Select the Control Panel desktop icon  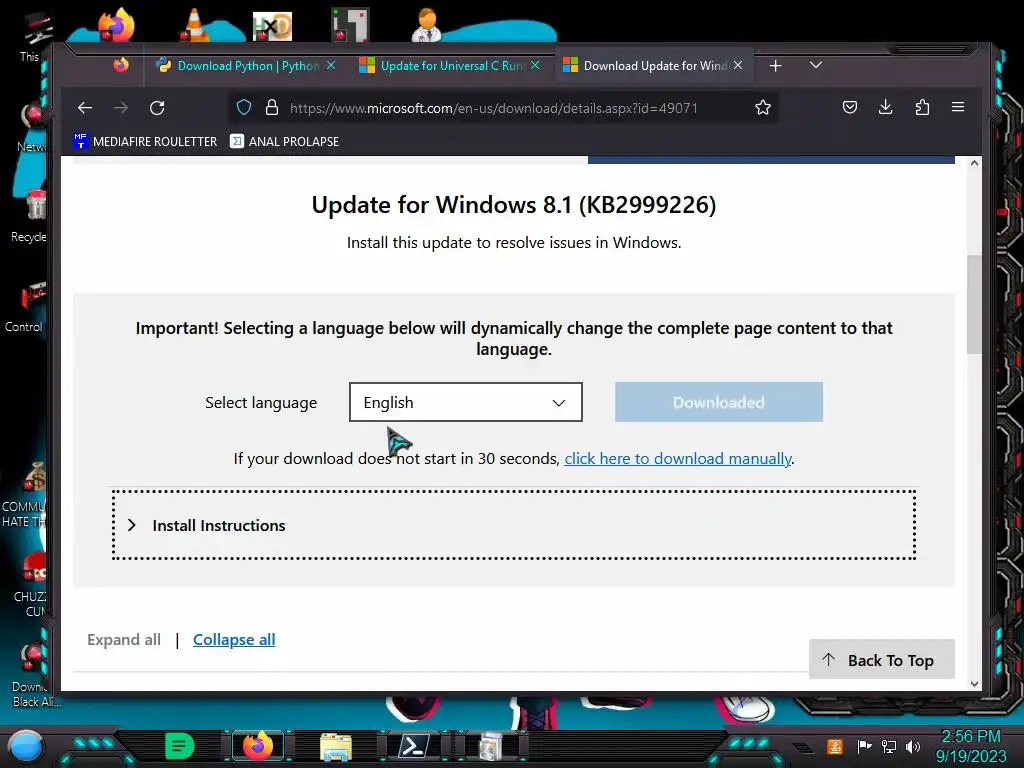[26, 307]
